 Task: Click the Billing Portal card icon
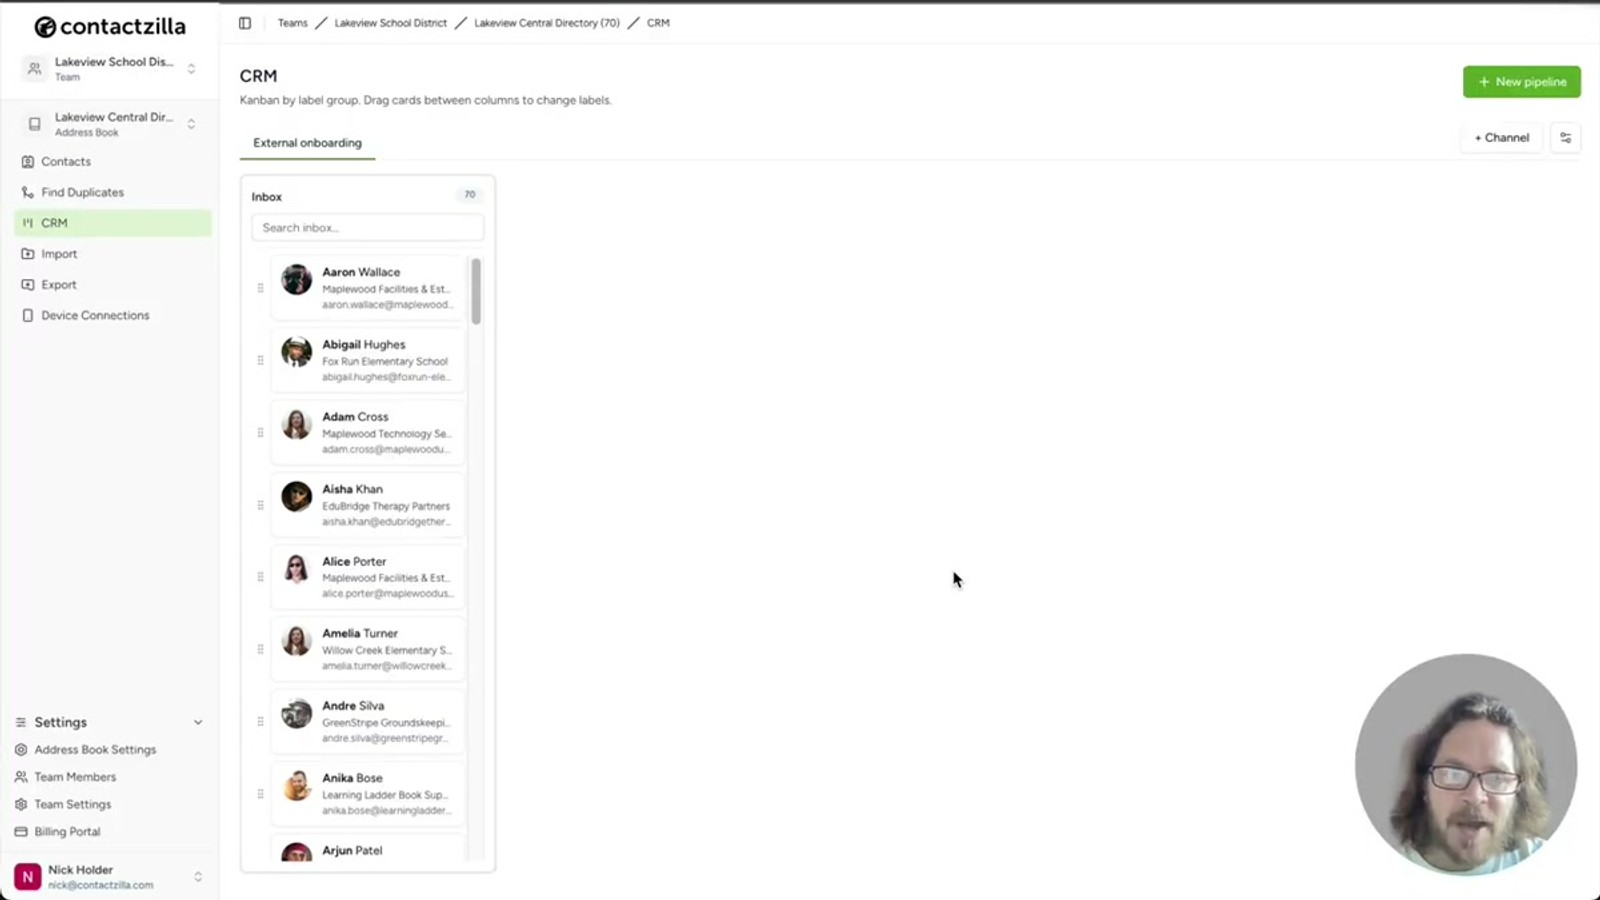click(x=21, y=831)
